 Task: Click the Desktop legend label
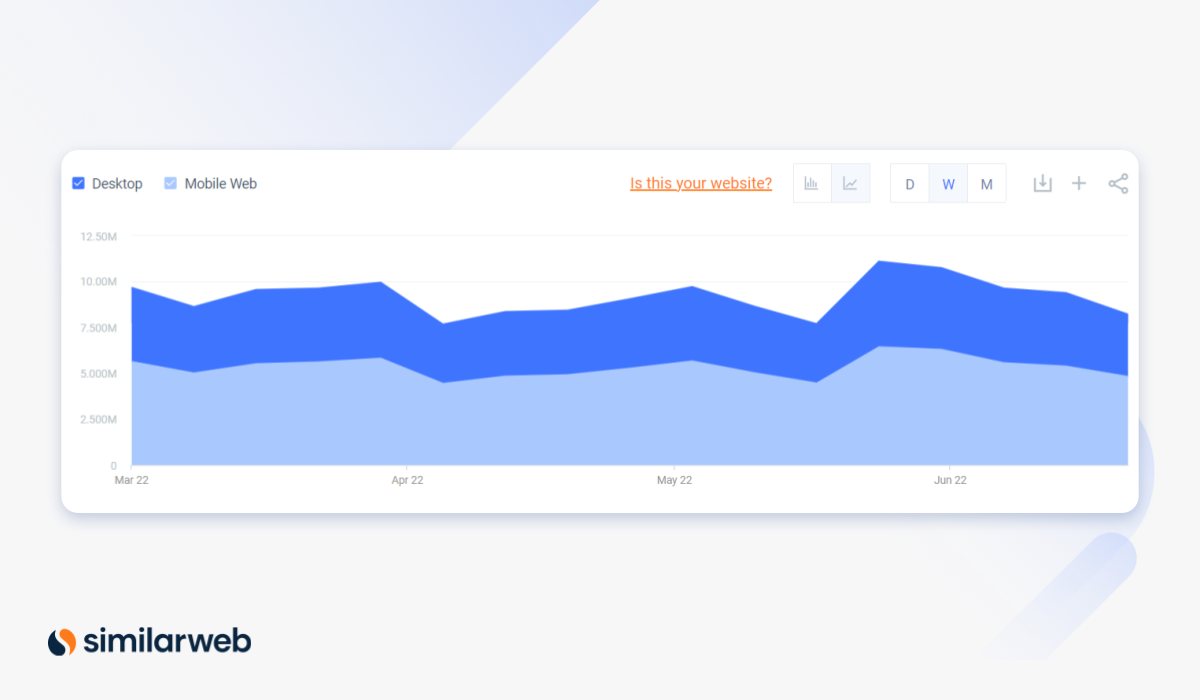[x=117, y=184]
